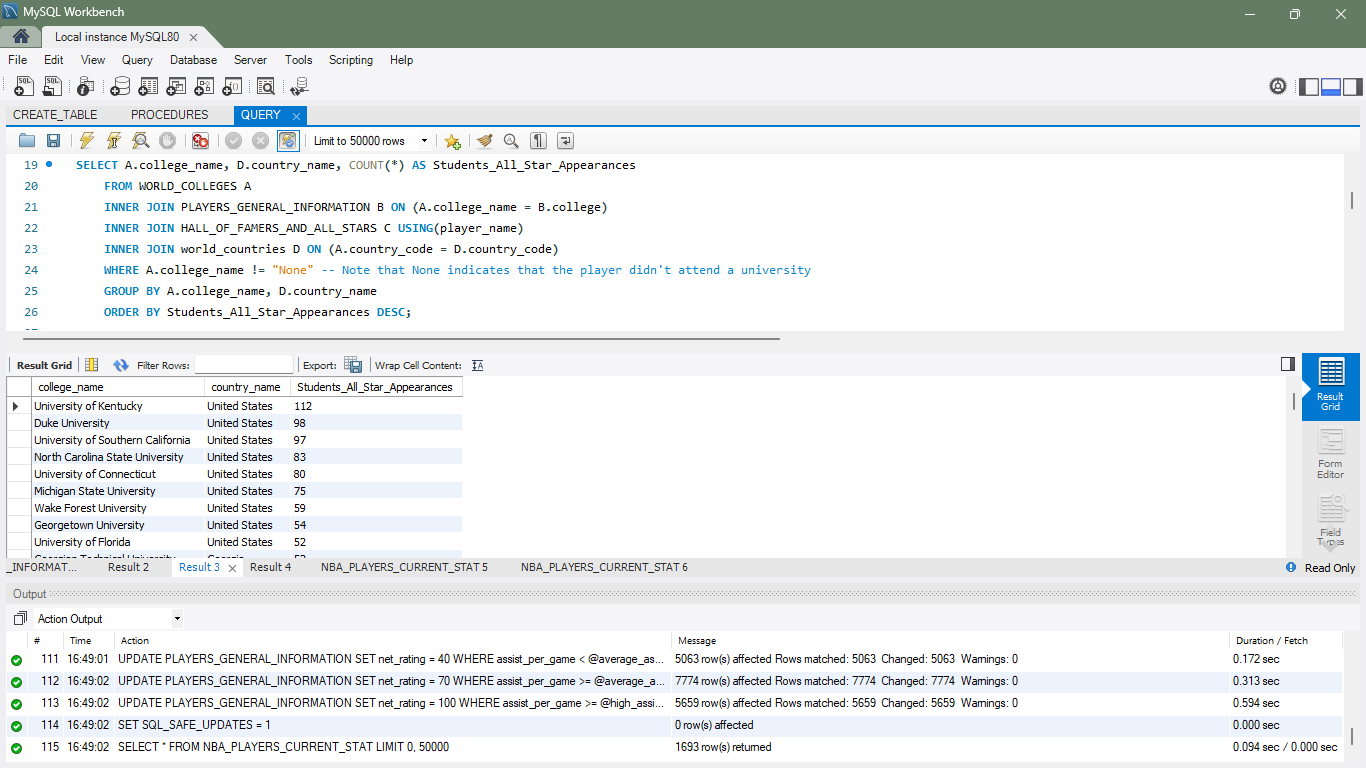This screenshot has width=1366, height=768.
Task: Refresh the result grid data
Action: 121,365
